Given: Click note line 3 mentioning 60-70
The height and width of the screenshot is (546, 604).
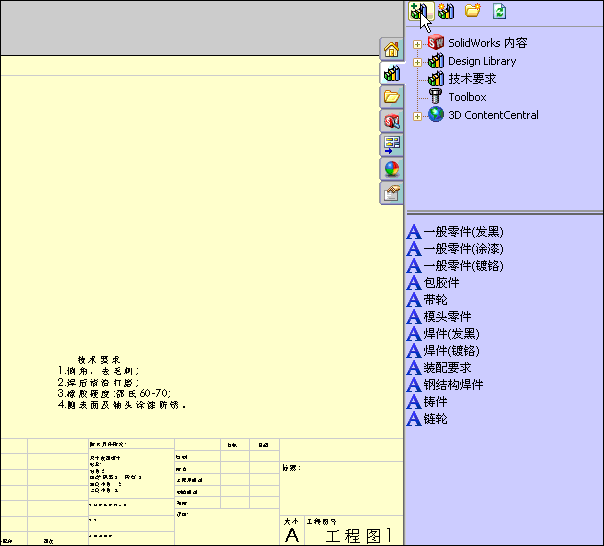Looking at the screenshot, I should tap(114, 393).
